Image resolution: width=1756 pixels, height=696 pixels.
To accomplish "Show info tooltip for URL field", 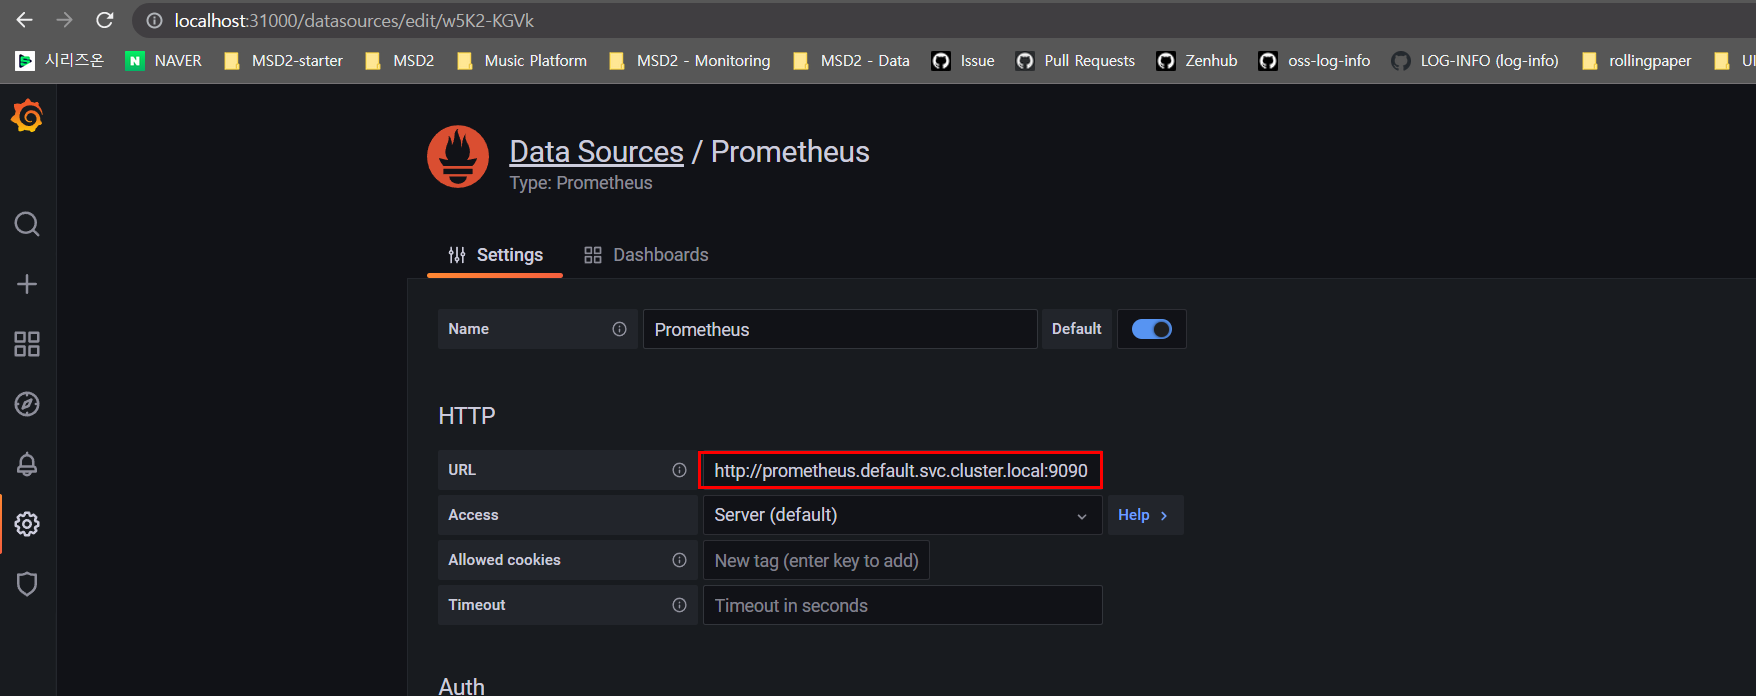I will tap(679, 470).
